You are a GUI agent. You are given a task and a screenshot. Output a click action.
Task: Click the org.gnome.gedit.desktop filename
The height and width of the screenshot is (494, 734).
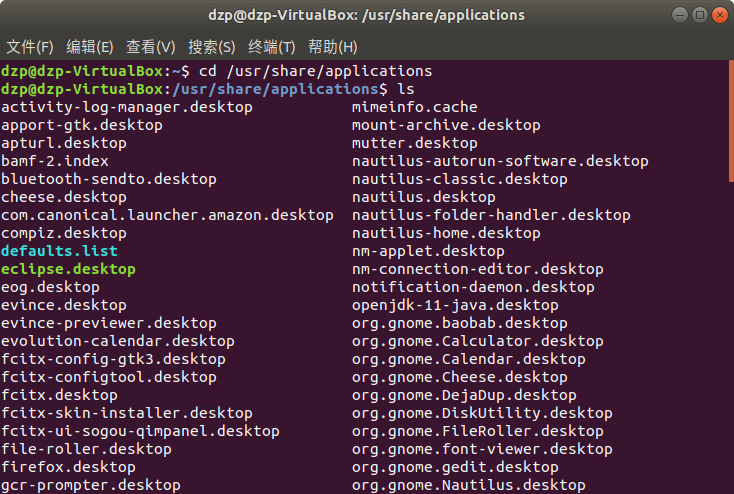point(455,467)
